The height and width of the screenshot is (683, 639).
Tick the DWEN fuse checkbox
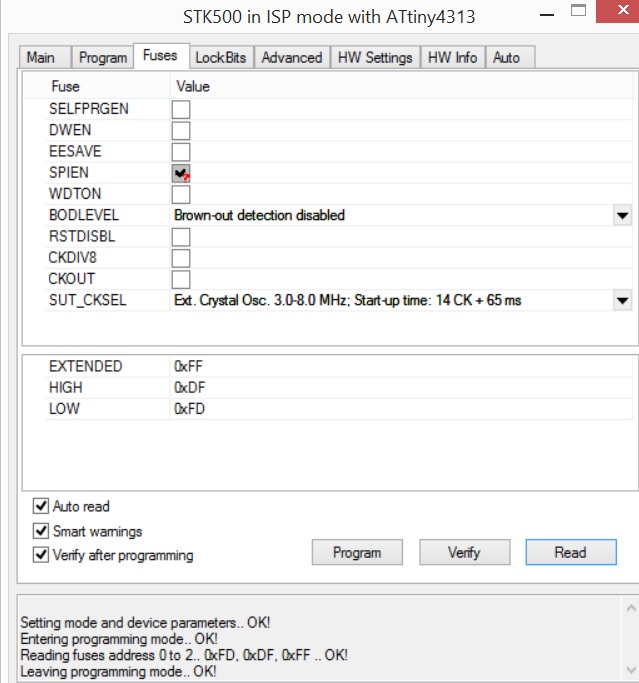(x=181, y=131)
